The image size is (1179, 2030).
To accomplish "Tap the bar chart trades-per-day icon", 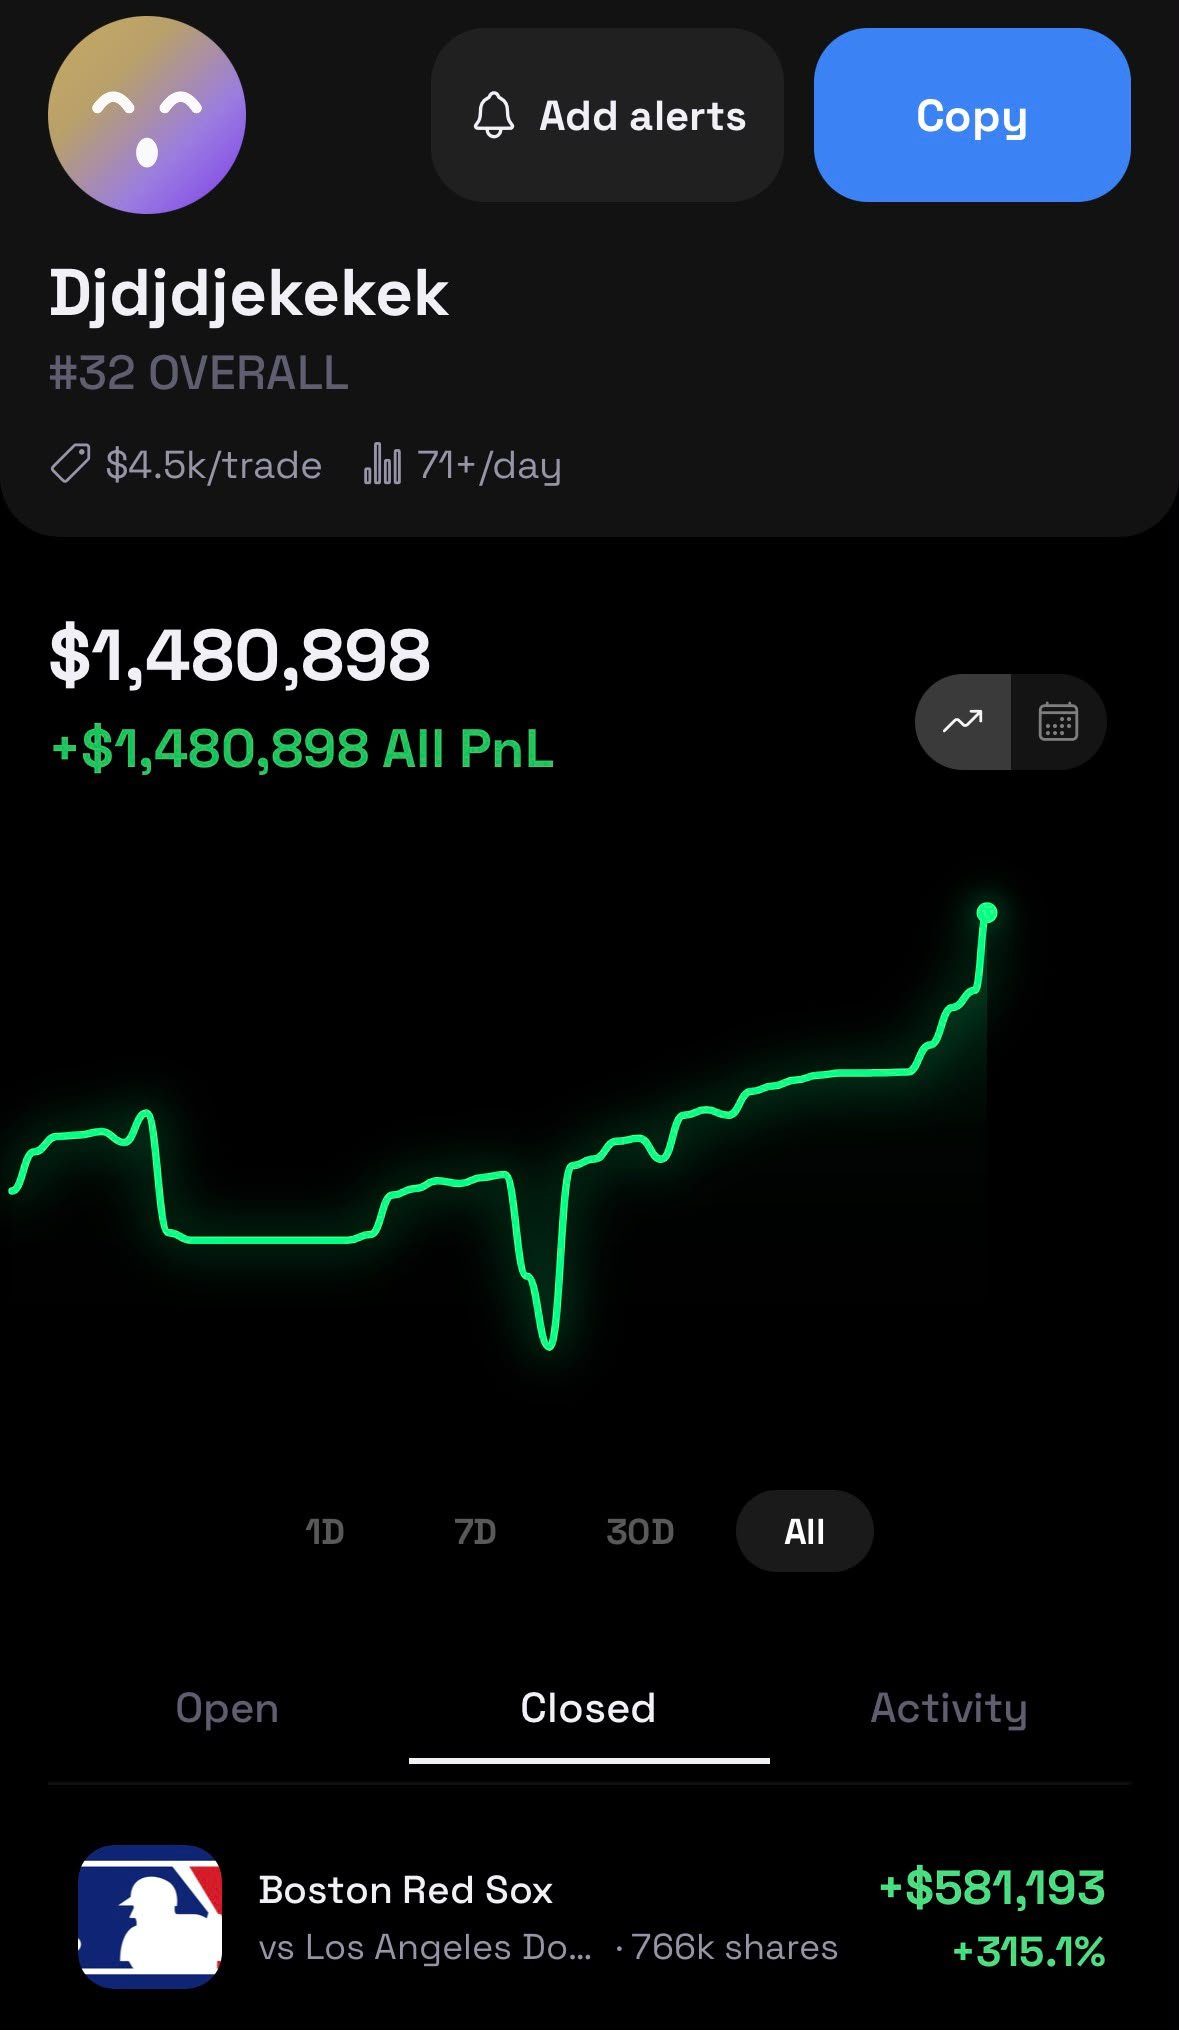I will click(382, 464).
